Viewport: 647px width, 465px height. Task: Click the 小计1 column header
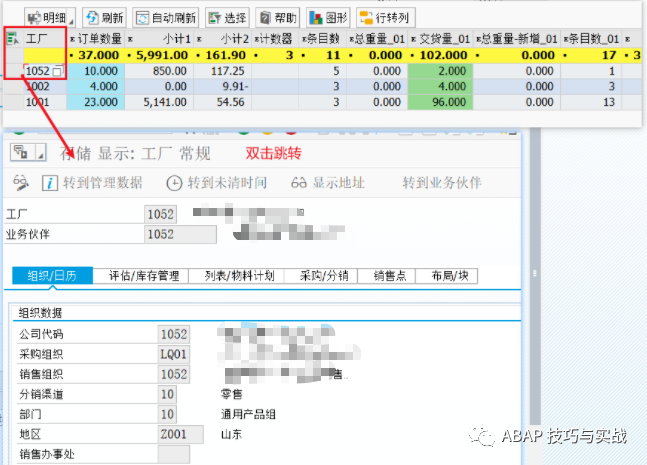[x=159, y=39]
